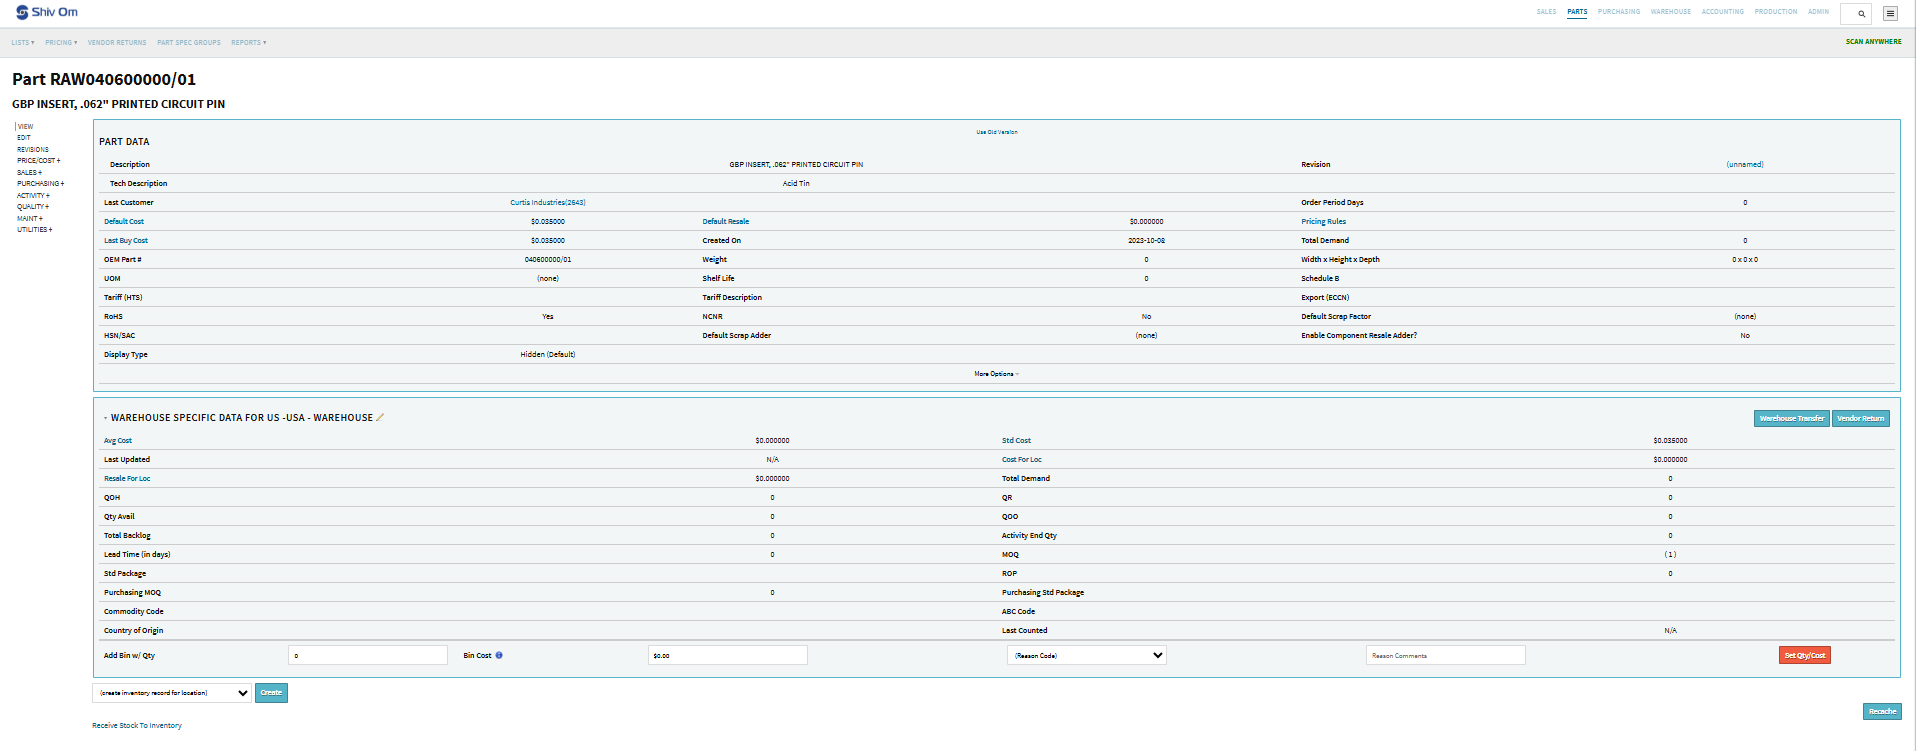Open the Reports menu
The image size is (1916, 751).
(248, 43)
